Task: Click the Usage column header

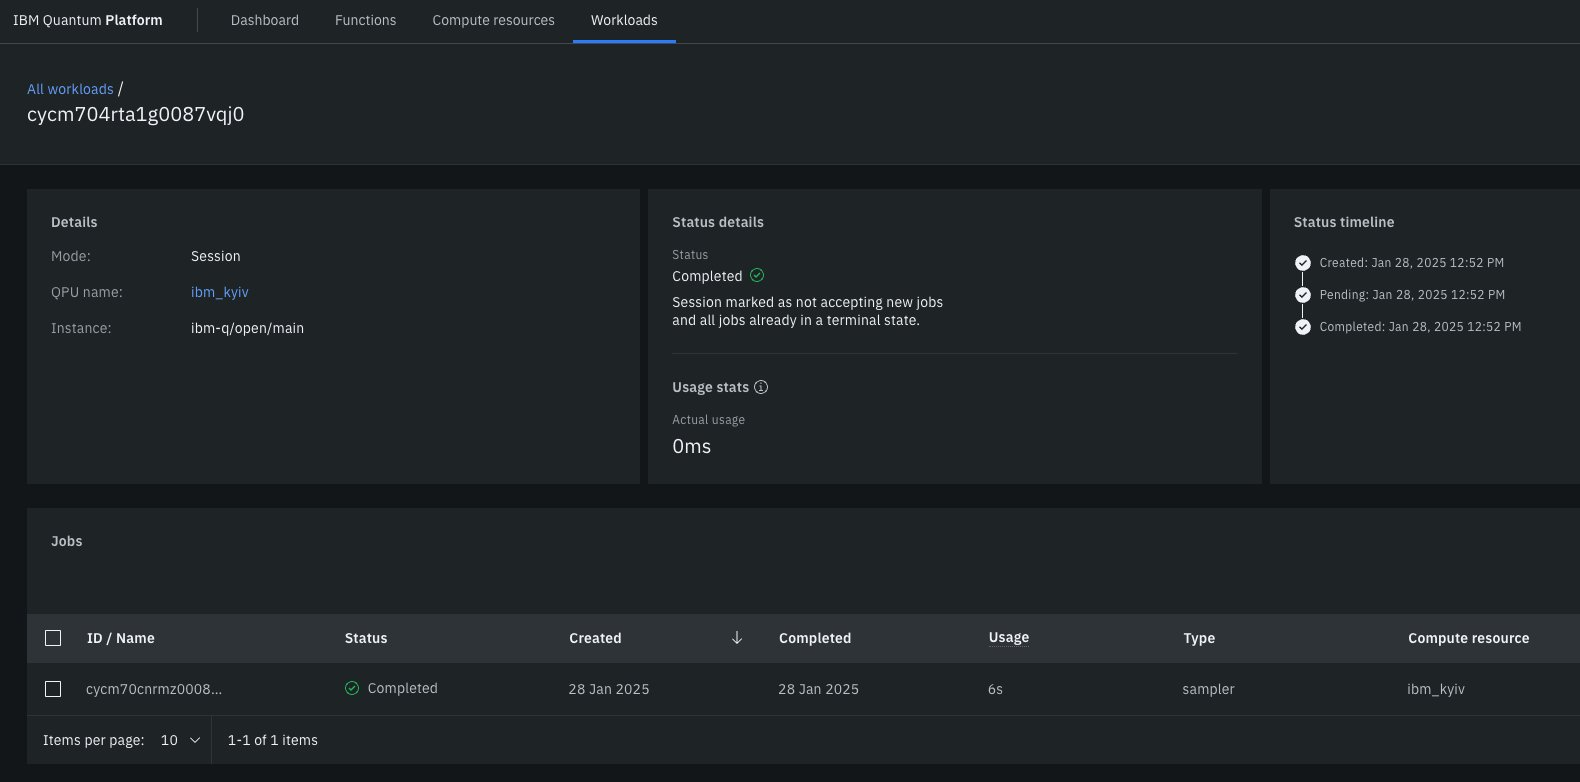Action: [1008, 637]
